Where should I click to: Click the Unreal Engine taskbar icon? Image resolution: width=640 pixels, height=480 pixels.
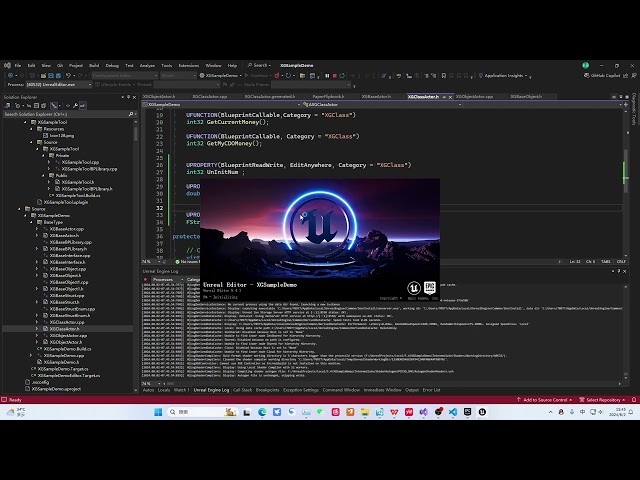click(x=482, y=412)
